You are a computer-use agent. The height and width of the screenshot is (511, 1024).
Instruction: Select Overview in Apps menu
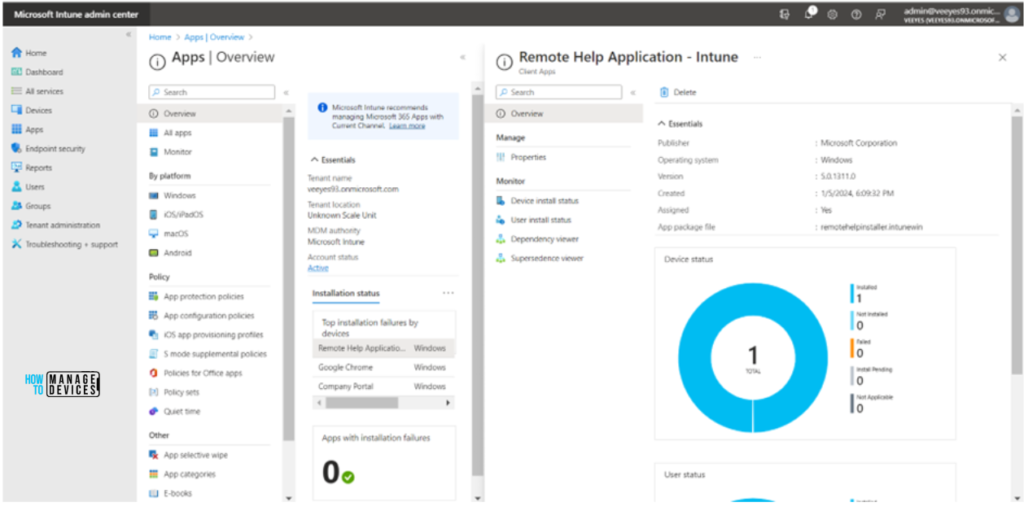tap(210, 114)
